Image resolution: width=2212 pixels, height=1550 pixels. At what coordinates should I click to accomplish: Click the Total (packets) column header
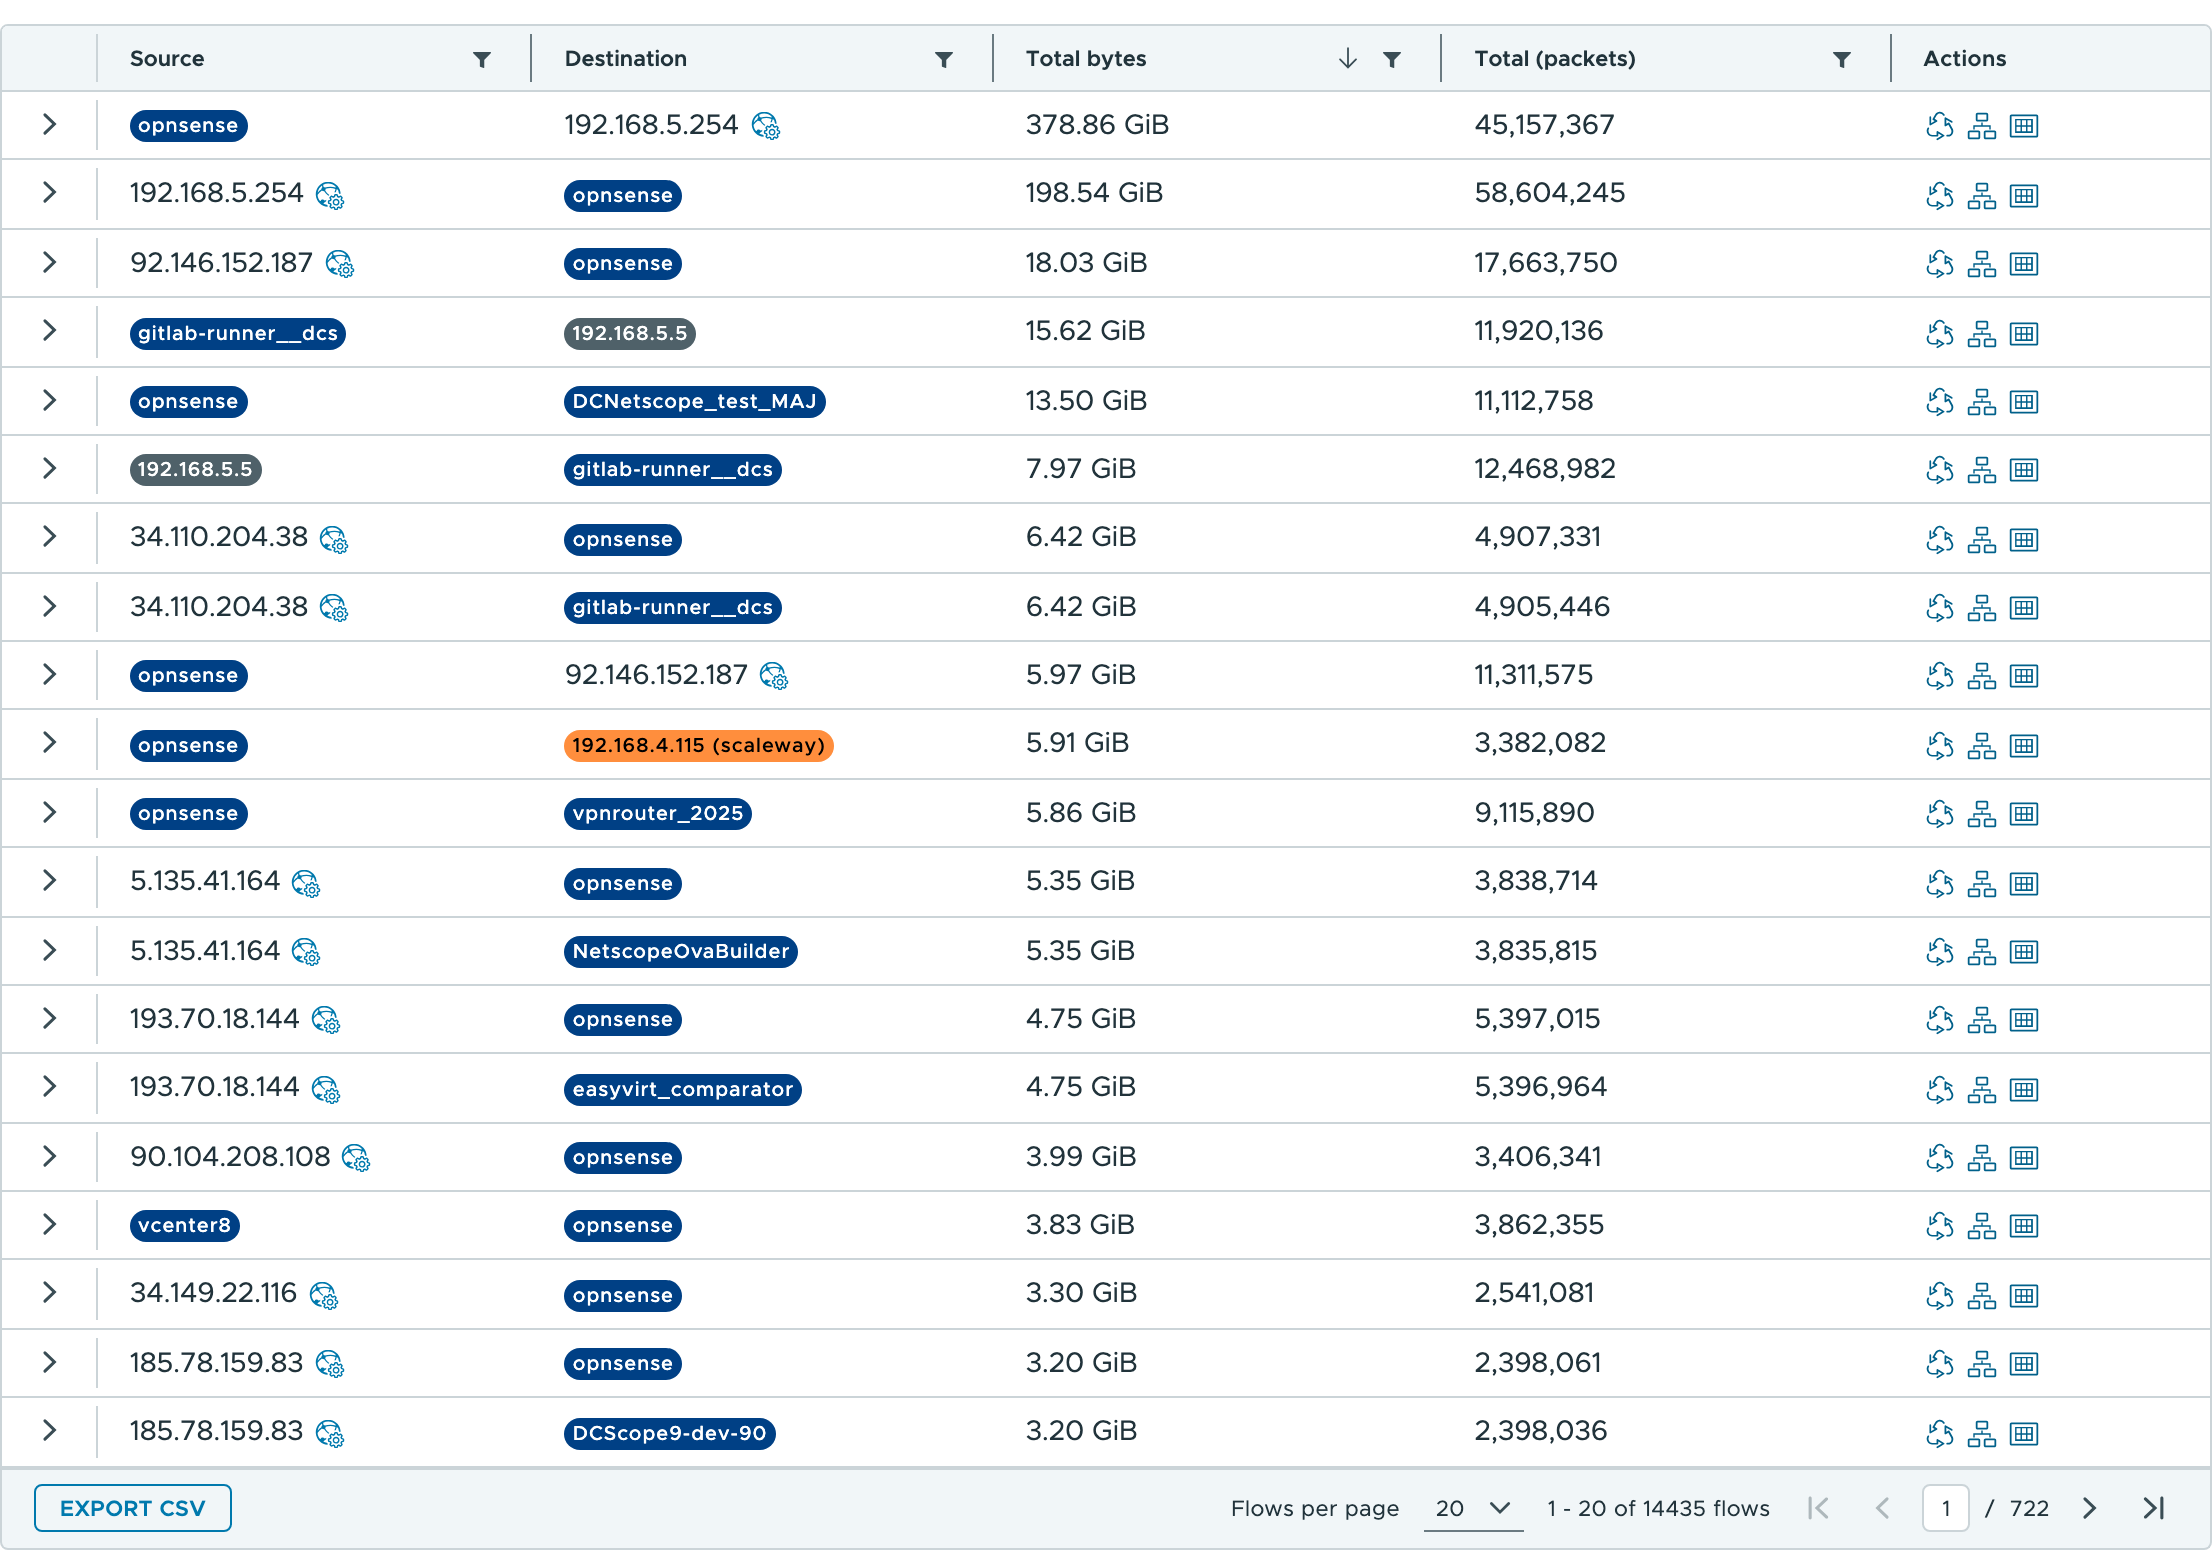1555,59
